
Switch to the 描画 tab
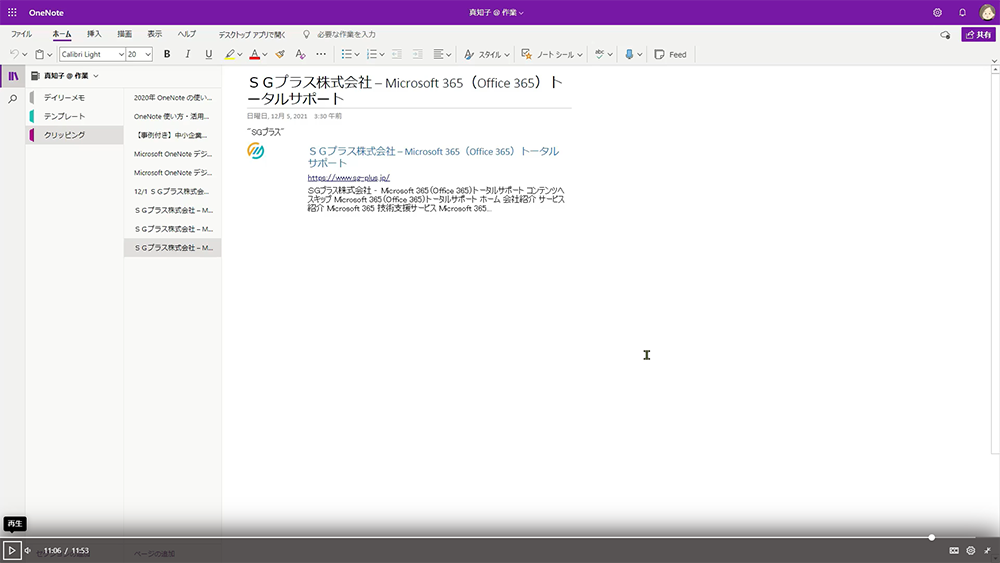pyautogui.click(x=125, y=34)
